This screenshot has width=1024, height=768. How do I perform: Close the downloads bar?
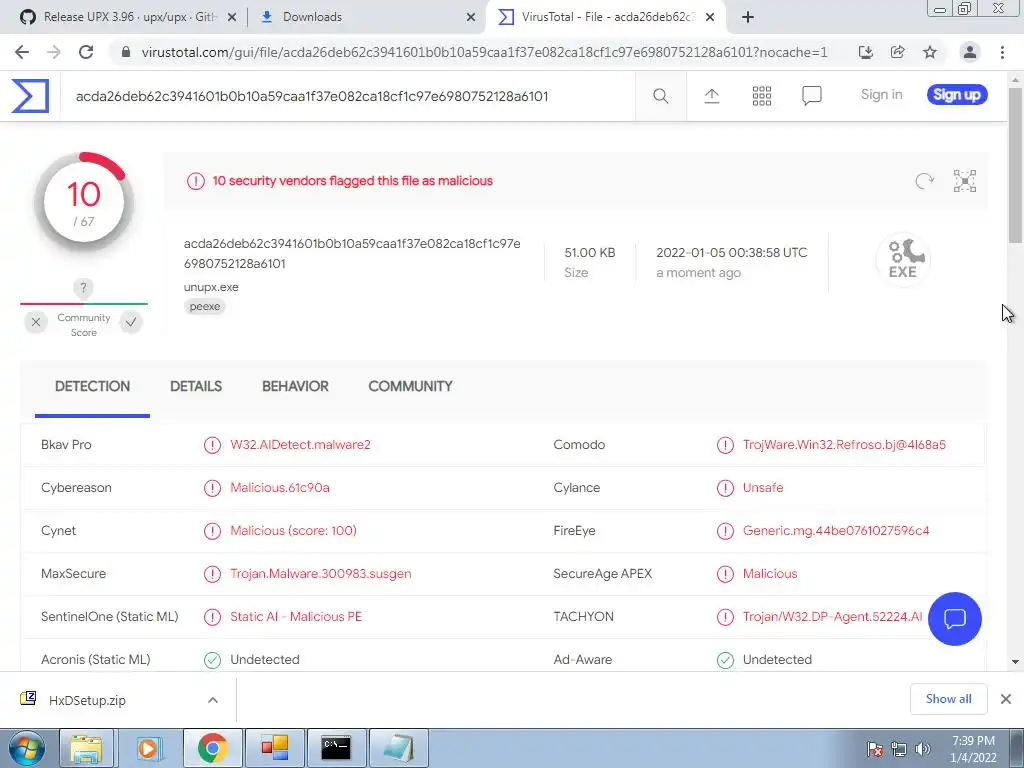[x=1006, y=699]
